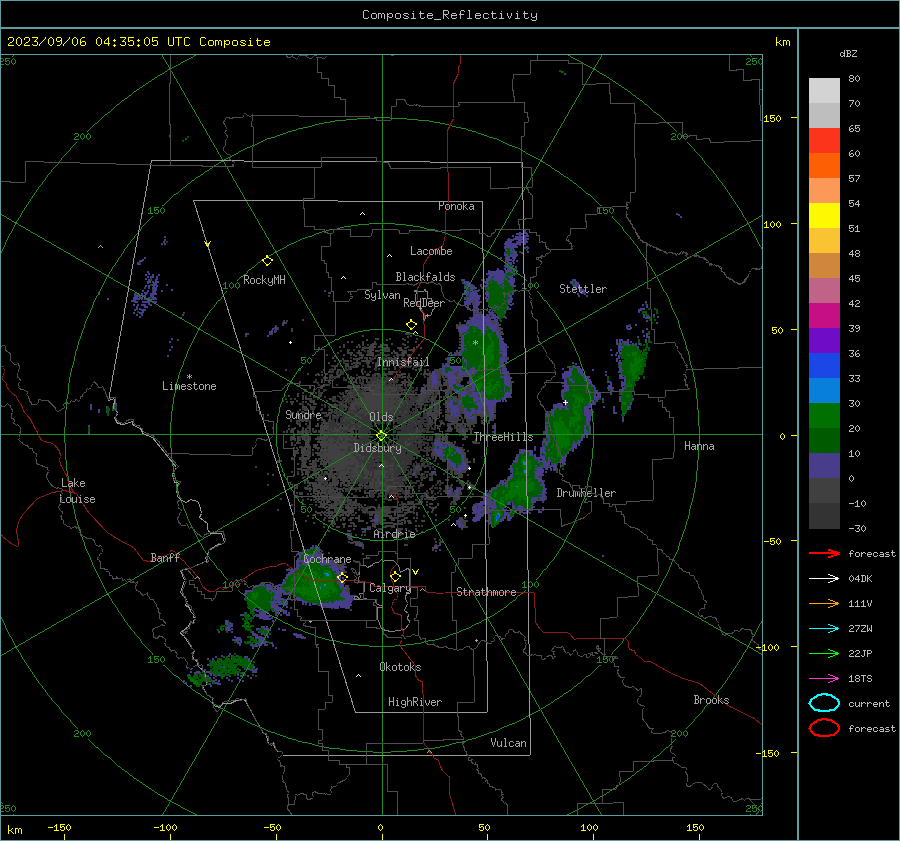900x841 pixels.
Task: Click the Drumheller city label
Action: click(586, 493)
